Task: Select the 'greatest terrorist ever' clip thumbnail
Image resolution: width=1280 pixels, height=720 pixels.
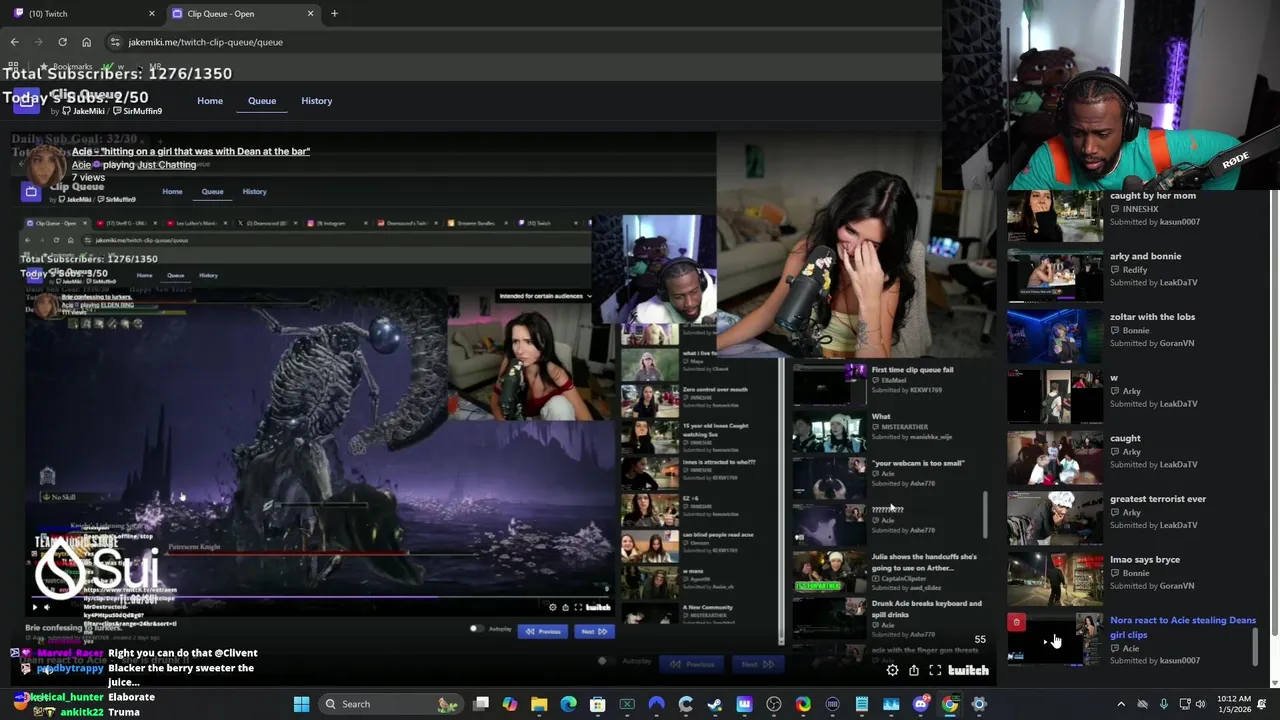Action: pos(1054,518)
